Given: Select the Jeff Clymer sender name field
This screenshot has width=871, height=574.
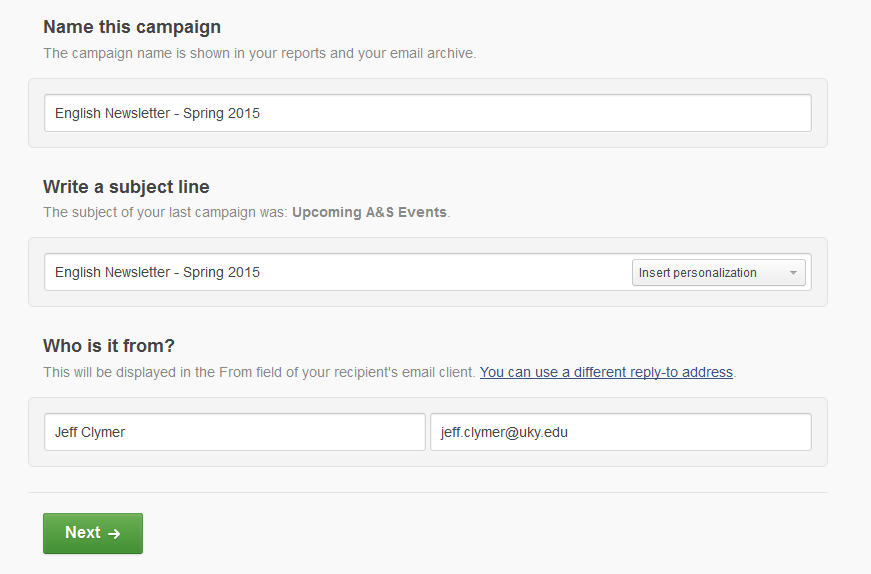Looking at the screenshot, I should (x=234, y=432).
